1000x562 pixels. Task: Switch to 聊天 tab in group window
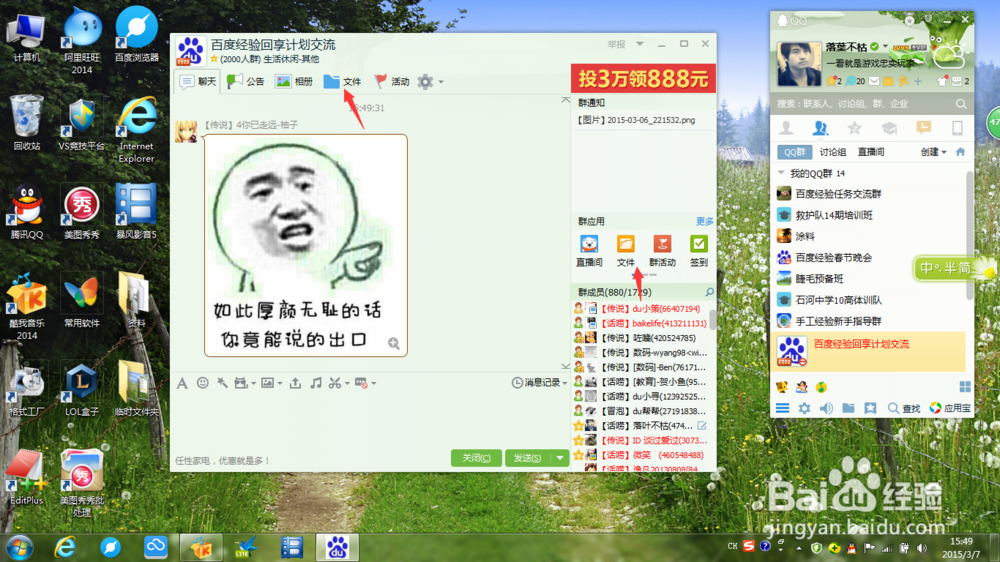[x=198, y=81]
